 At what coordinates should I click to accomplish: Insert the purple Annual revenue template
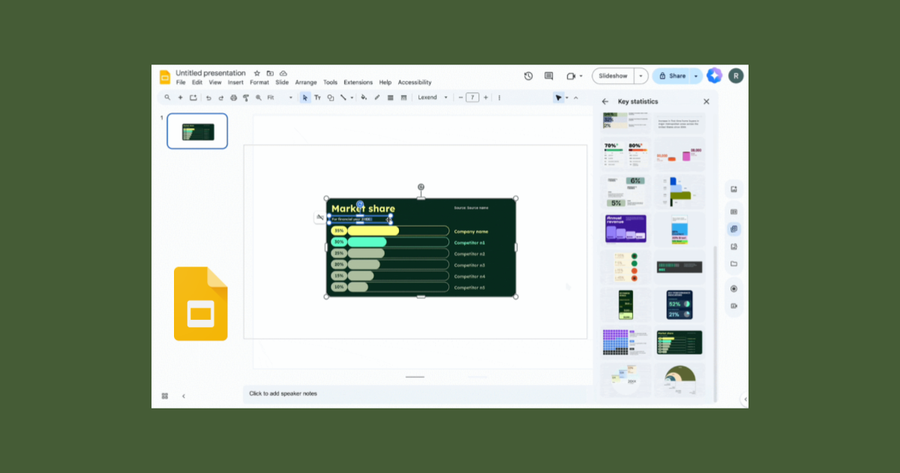click(x=626, y=228)
